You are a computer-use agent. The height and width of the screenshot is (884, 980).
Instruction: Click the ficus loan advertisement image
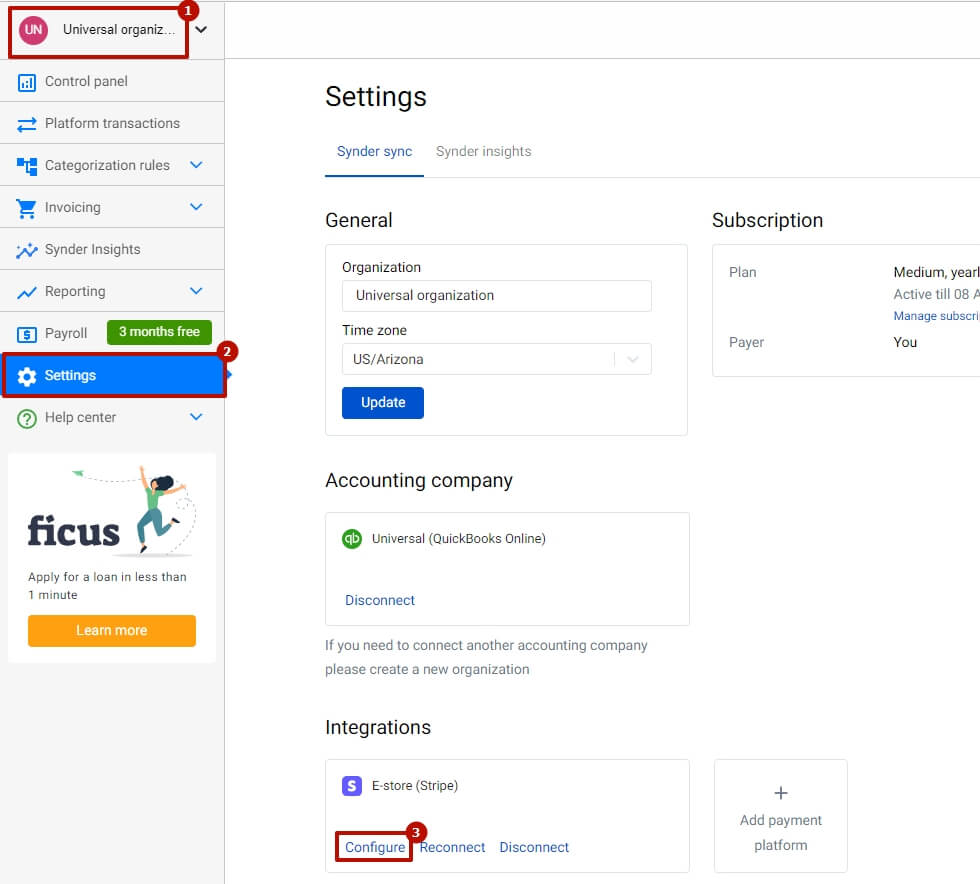point(112,511)
